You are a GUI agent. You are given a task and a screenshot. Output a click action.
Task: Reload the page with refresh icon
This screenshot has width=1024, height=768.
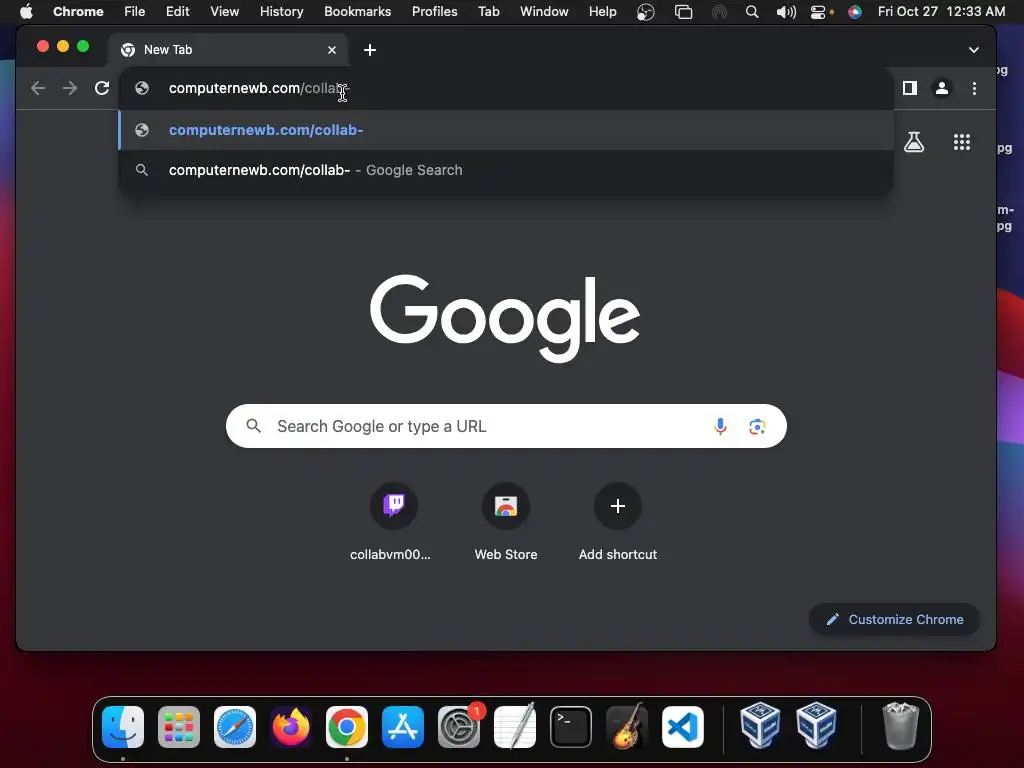pos(102,88)
